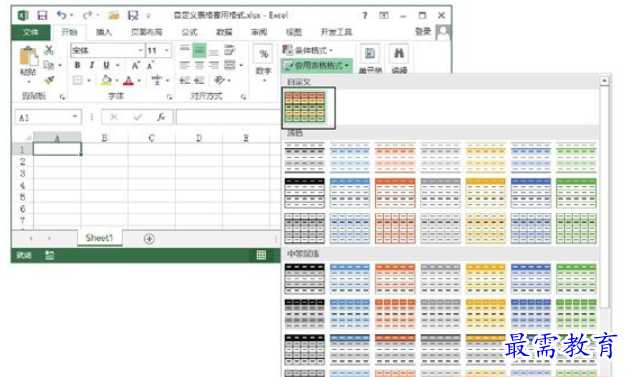626x377 pixels.
Task: Select the Sheet1 tab
Action: pos(99,238)
